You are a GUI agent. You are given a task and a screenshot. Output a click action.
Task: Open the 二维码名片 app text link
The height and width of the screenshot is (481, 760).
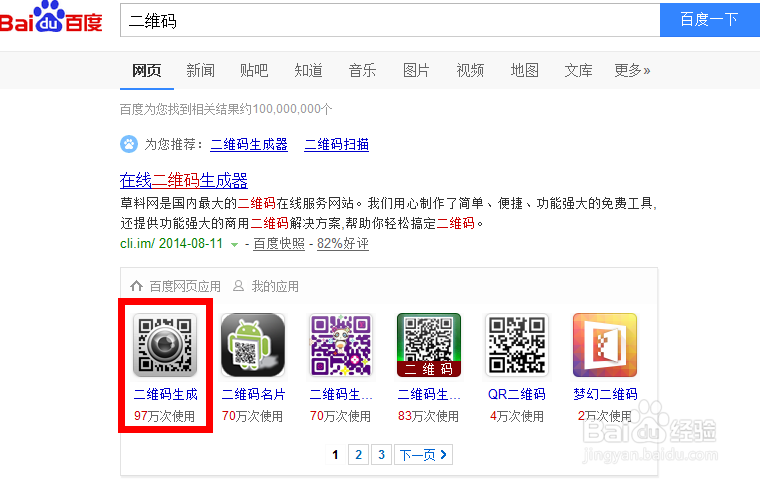(253, 394)
